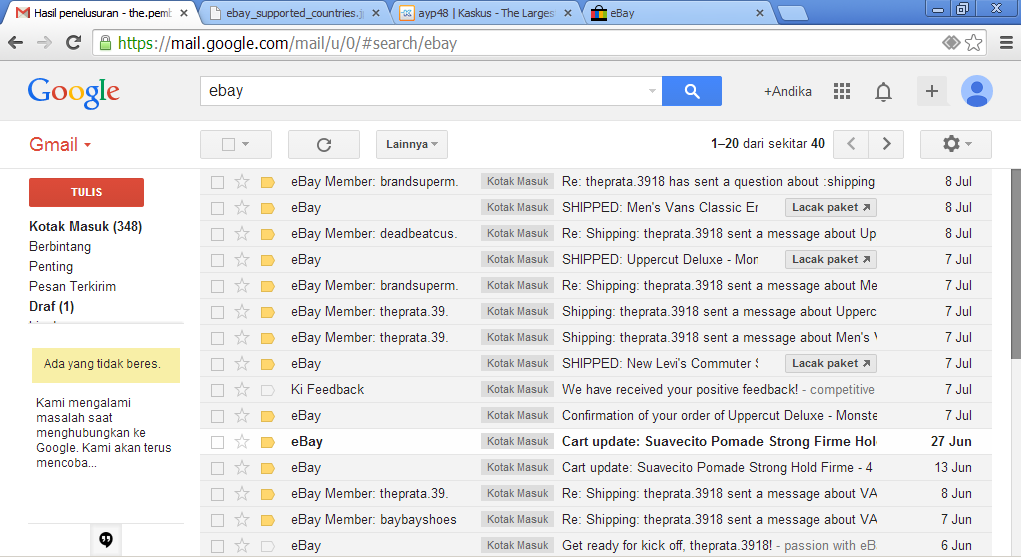This screenshot has width=1021, height=558.
Task: Open Kotak Masuk (348) folder
Action: (85, 227)
